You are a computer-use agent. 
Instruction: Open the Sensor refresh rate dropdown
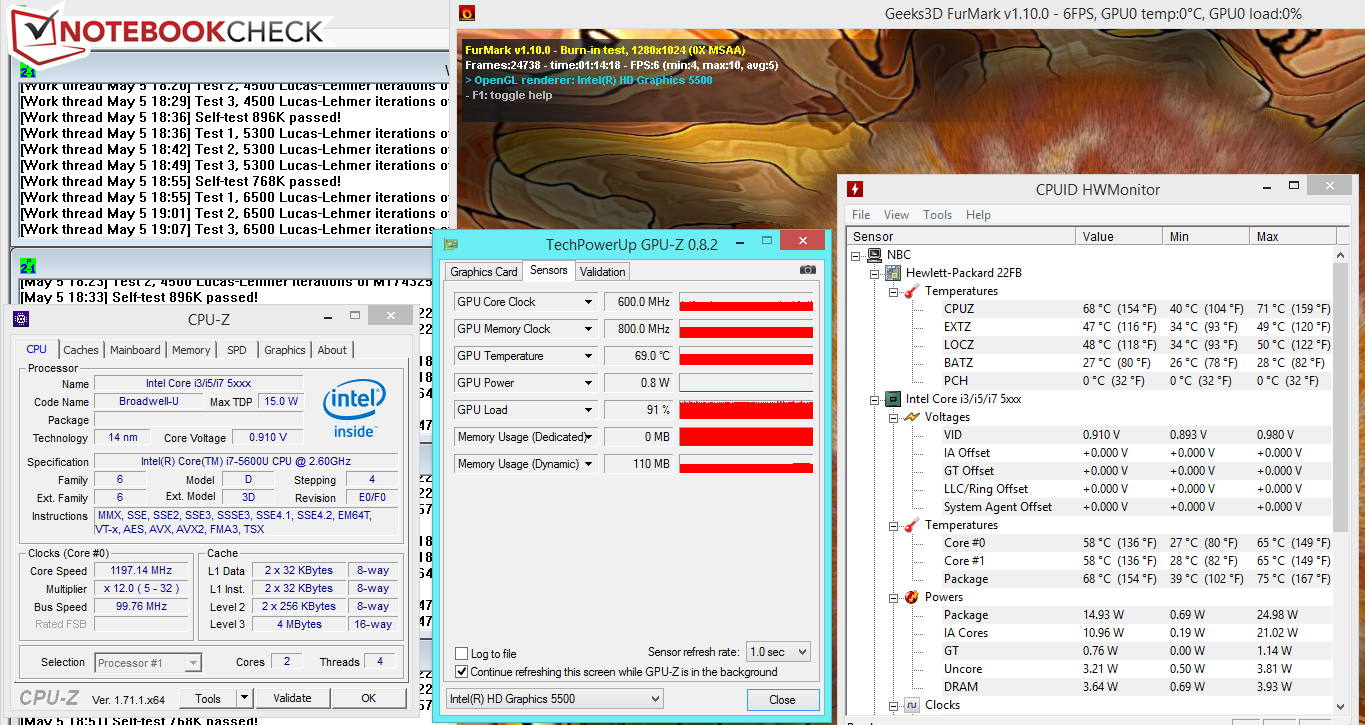[777, 652]
